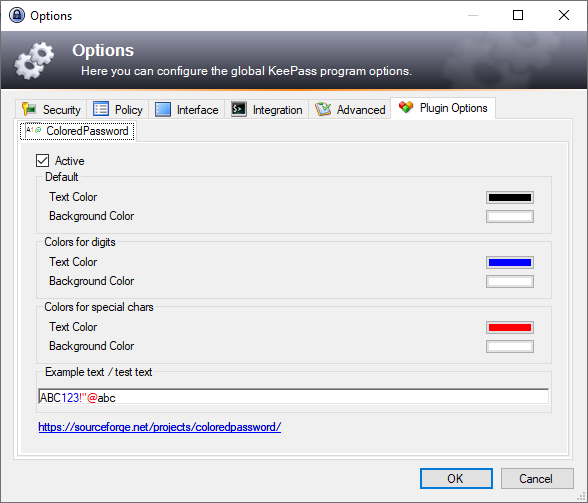
Task: Pick the Default background color swatch
Action: click(x=510, y=216)
